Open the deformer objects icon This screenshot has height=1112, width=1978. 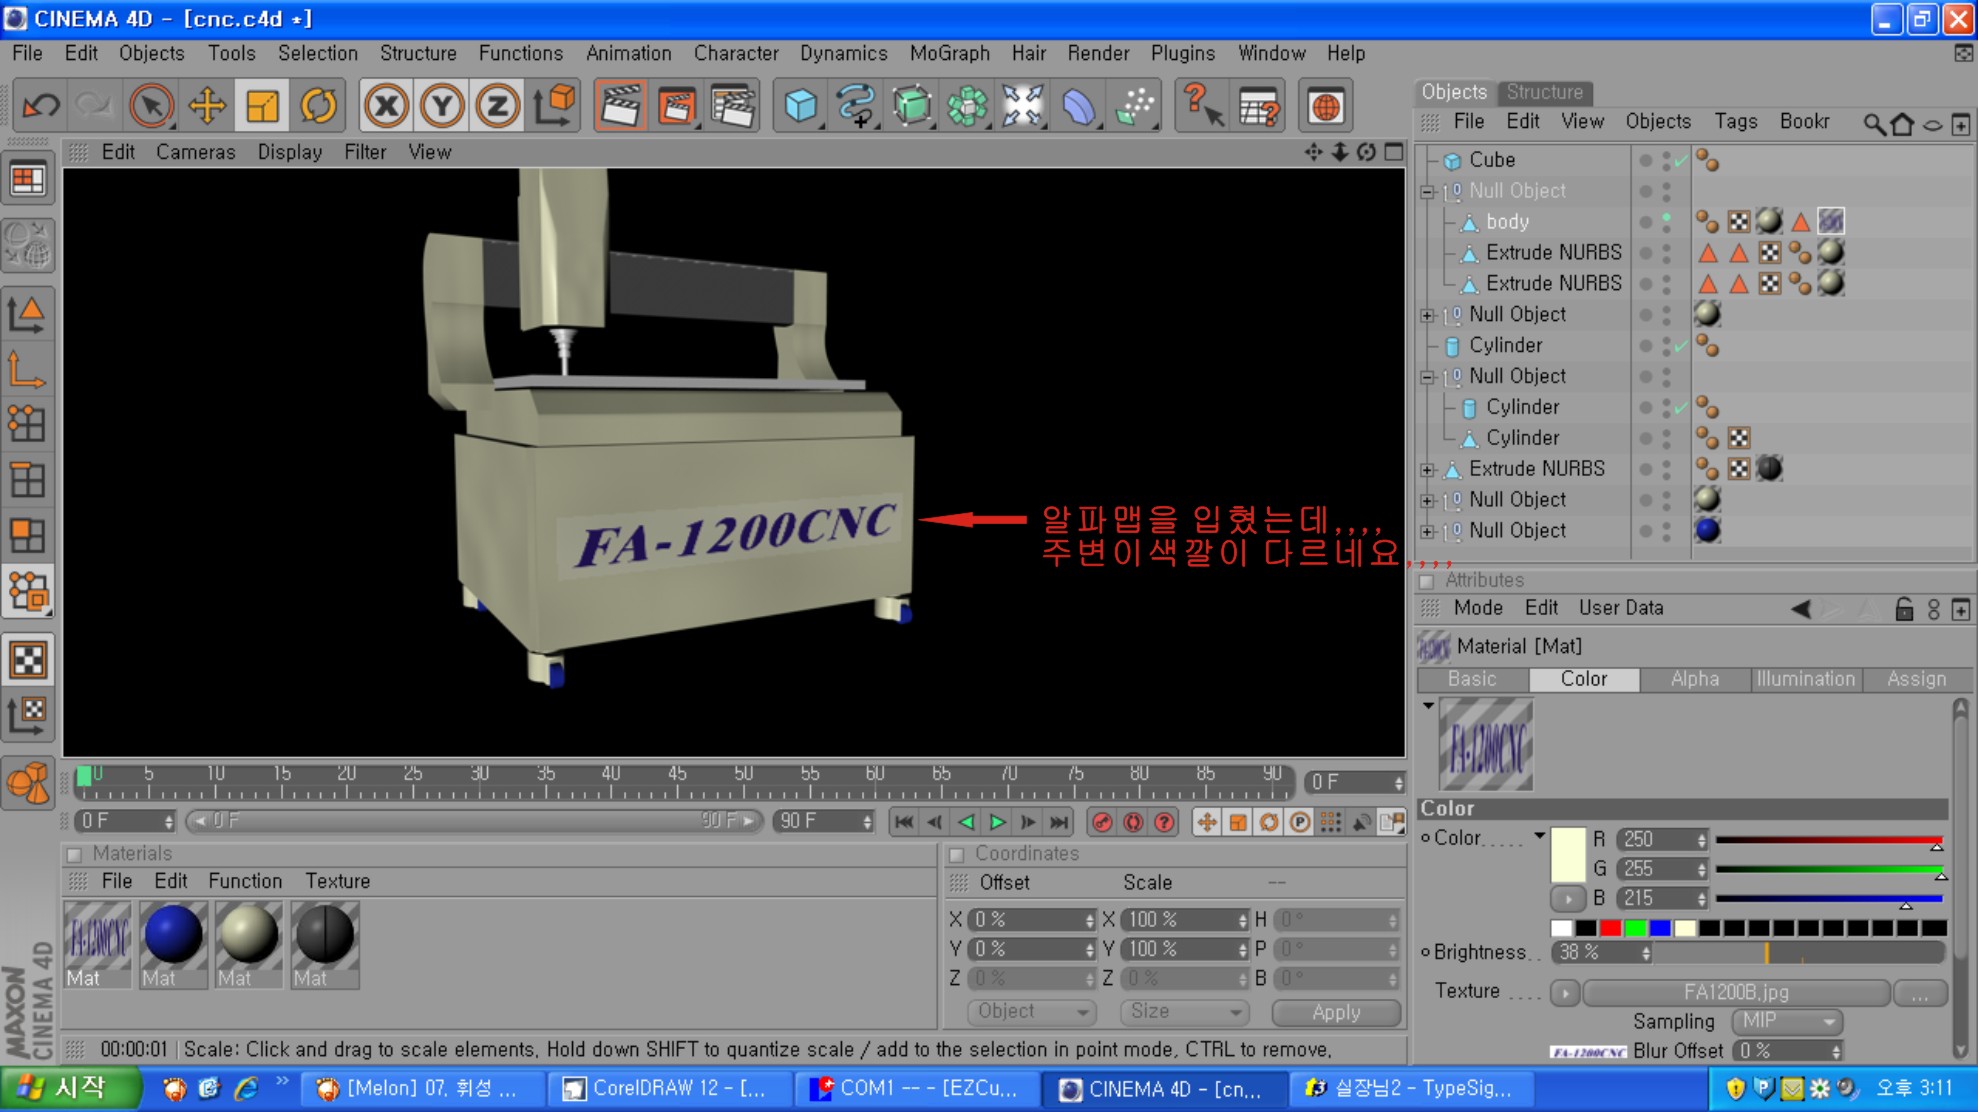(1078, 106)
